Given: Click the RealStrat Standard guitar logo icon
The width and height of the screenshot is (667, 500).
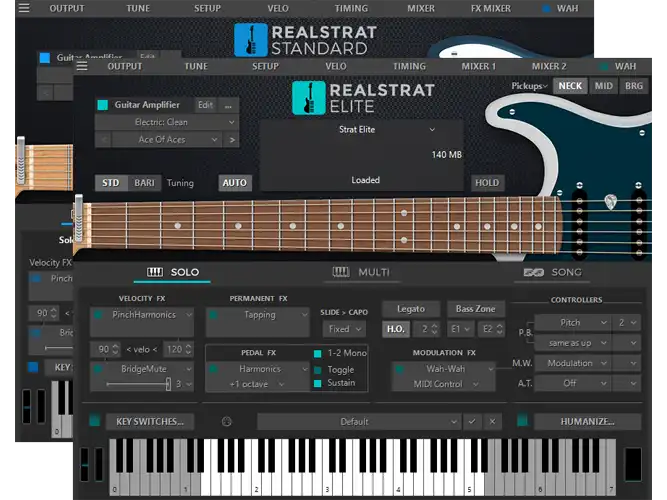Looking at the screenshot, I should (x=251, y=40).
